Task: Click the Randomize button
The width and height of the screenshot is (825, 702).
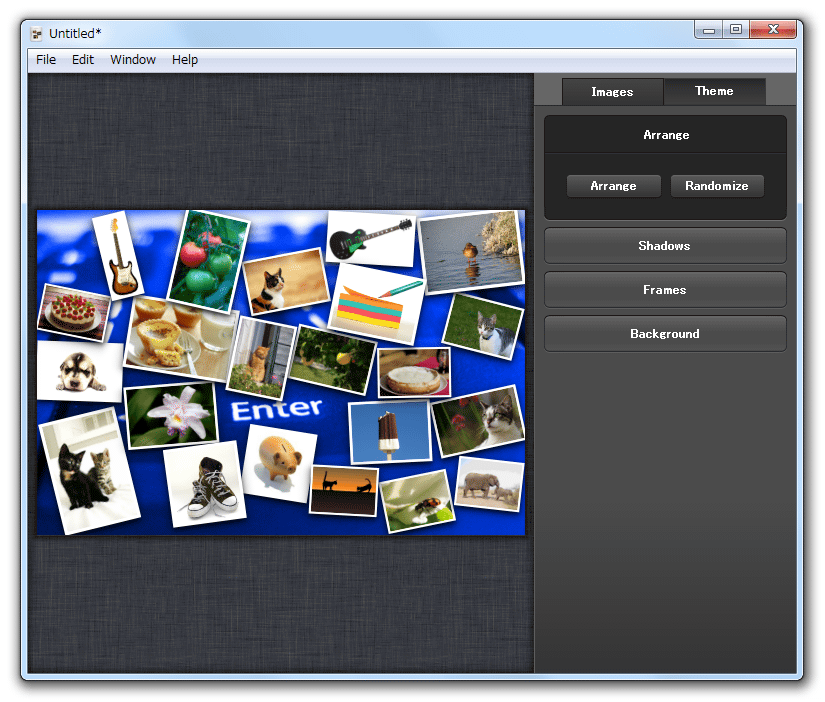Action: tap(717, 186)
